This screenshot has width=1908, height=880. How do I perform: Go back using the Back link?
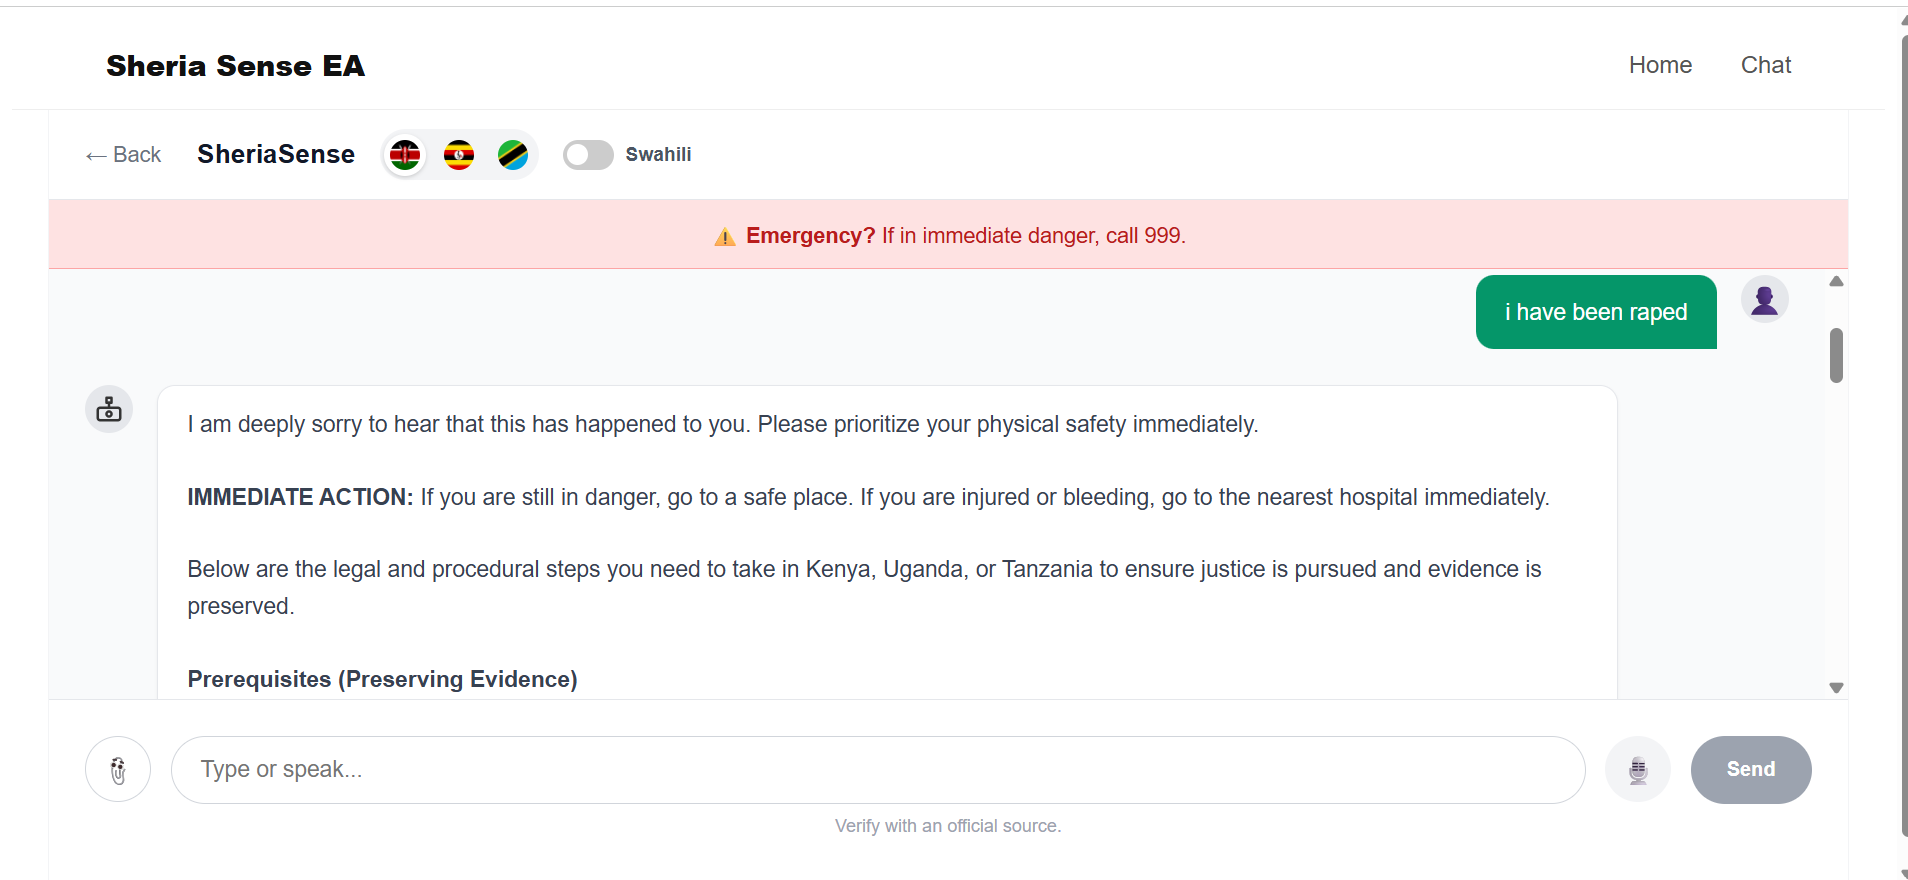[x=123, y=155]
